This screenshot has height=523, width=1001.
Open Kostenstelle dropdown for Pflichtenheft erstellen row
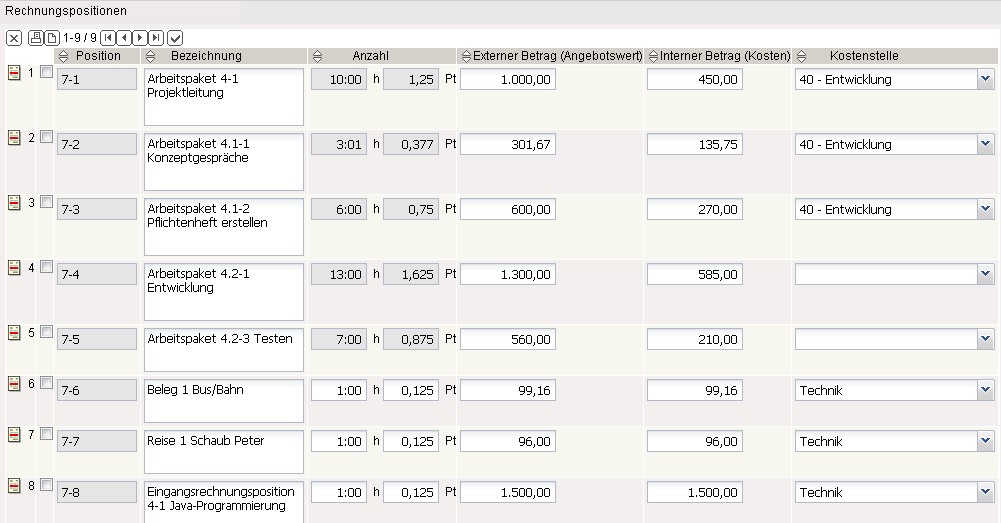click(x=985, y=209)
